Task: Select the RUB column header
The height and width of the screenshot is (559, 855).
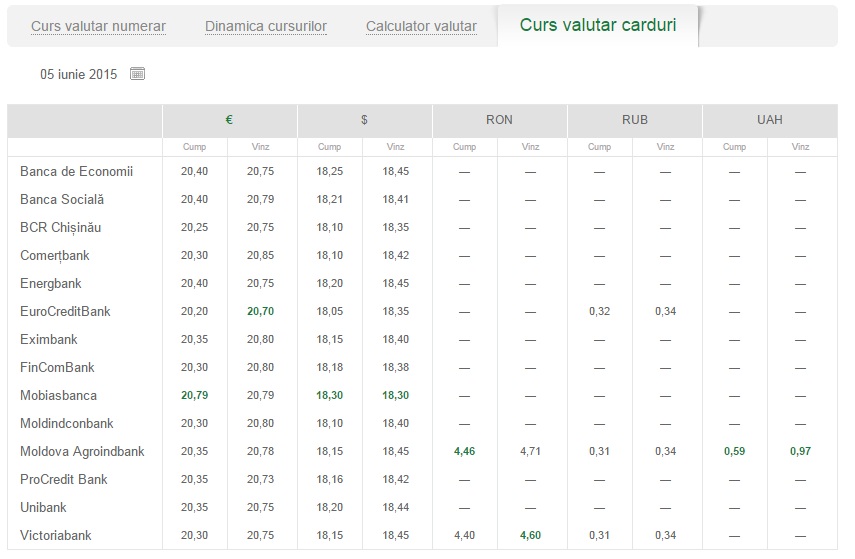Action: tap(635, 120)
